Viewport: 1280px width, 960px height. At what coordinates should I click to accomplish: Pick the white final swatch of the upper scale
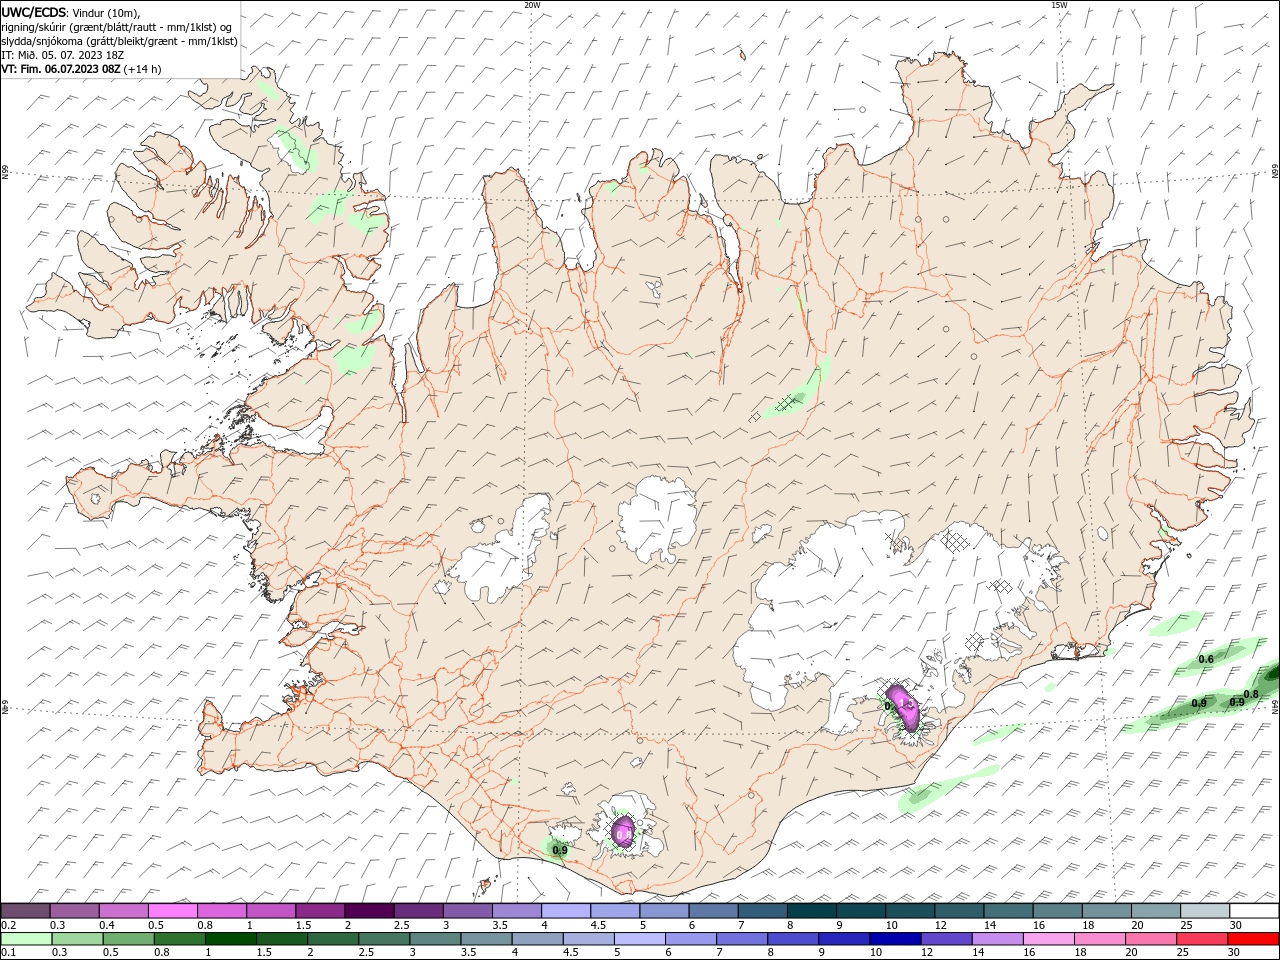click(x=1254, y=911)
